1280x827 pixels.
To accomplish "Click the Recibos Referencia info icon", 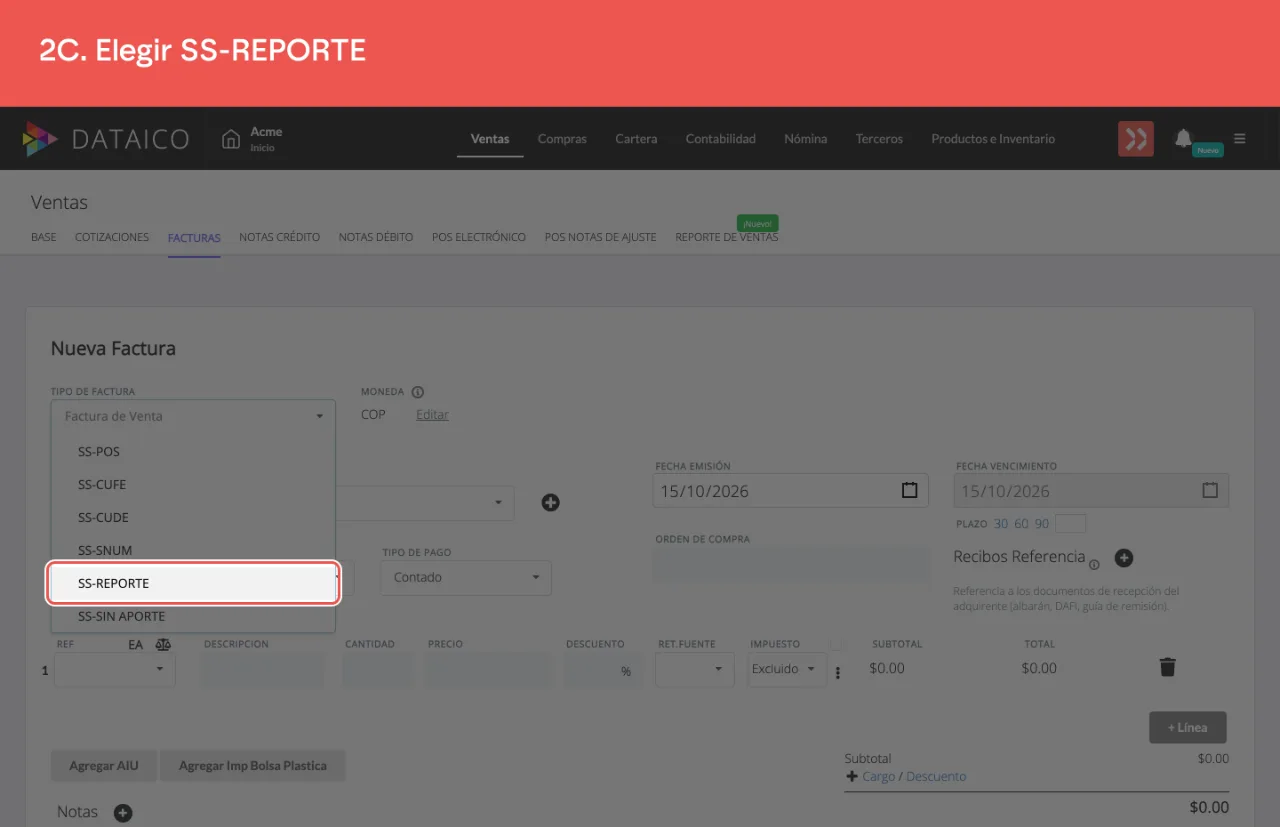I will pyautogui.click(x=1094, y=564).
